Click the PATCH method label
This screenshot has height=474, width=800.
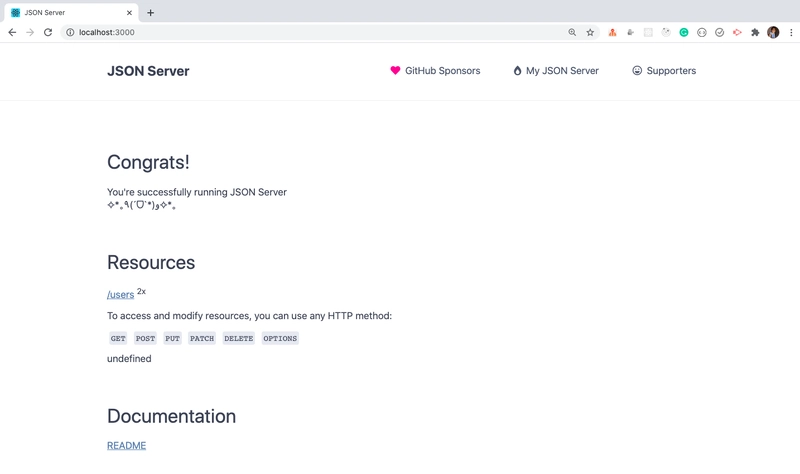point(202,338)
